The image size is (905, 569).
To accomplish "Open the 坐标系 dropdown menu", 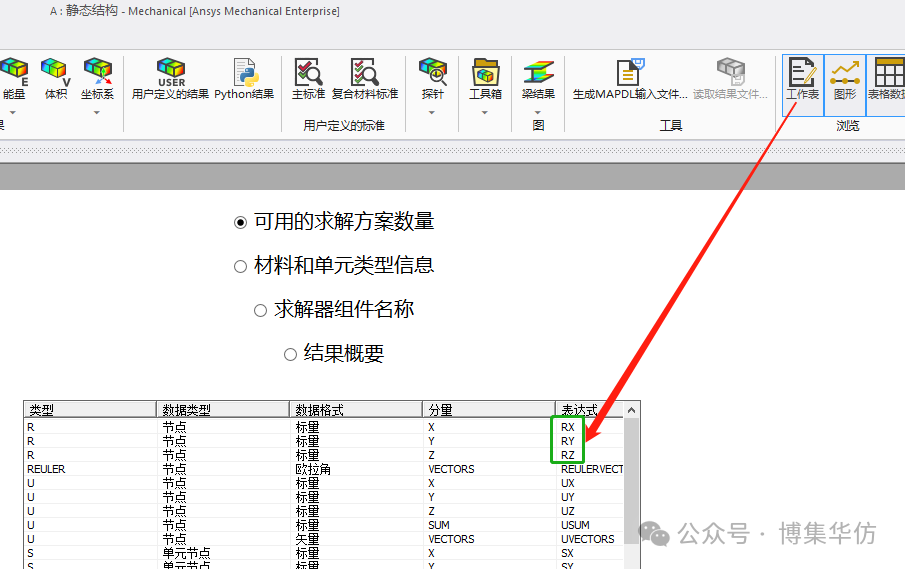I will 97,111.
